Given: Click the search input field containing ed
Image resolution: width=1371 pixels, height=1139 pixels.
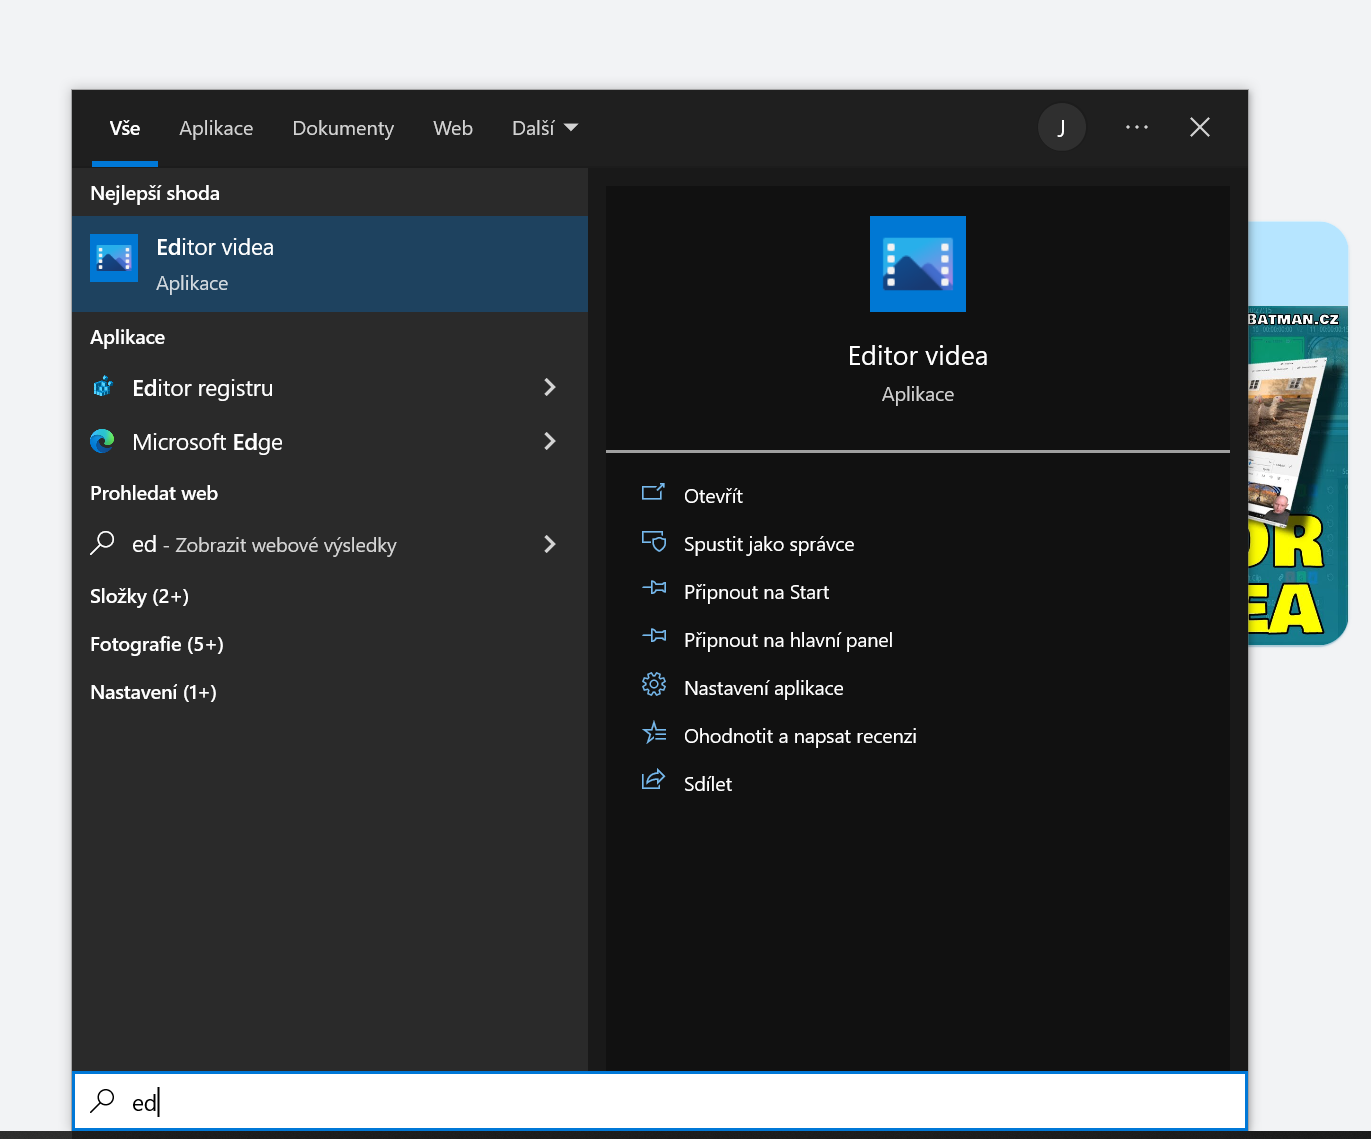Looking at the screenshot, I should click(660, 1102).
